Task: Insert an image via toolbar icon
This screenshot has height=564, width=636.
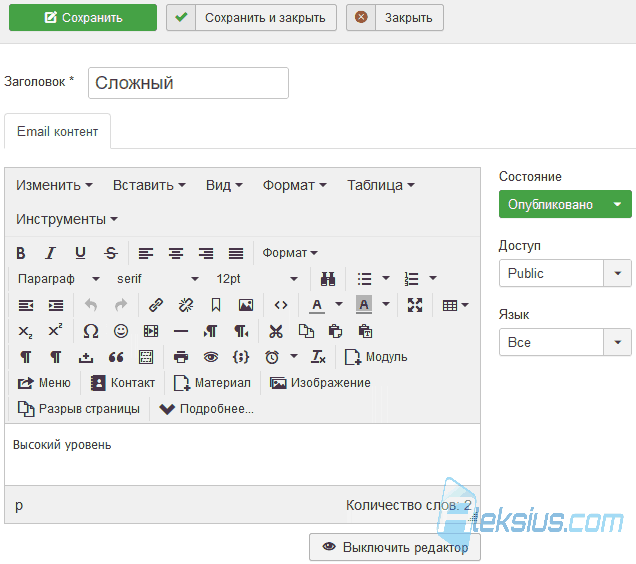Action: tap(246, 305)
